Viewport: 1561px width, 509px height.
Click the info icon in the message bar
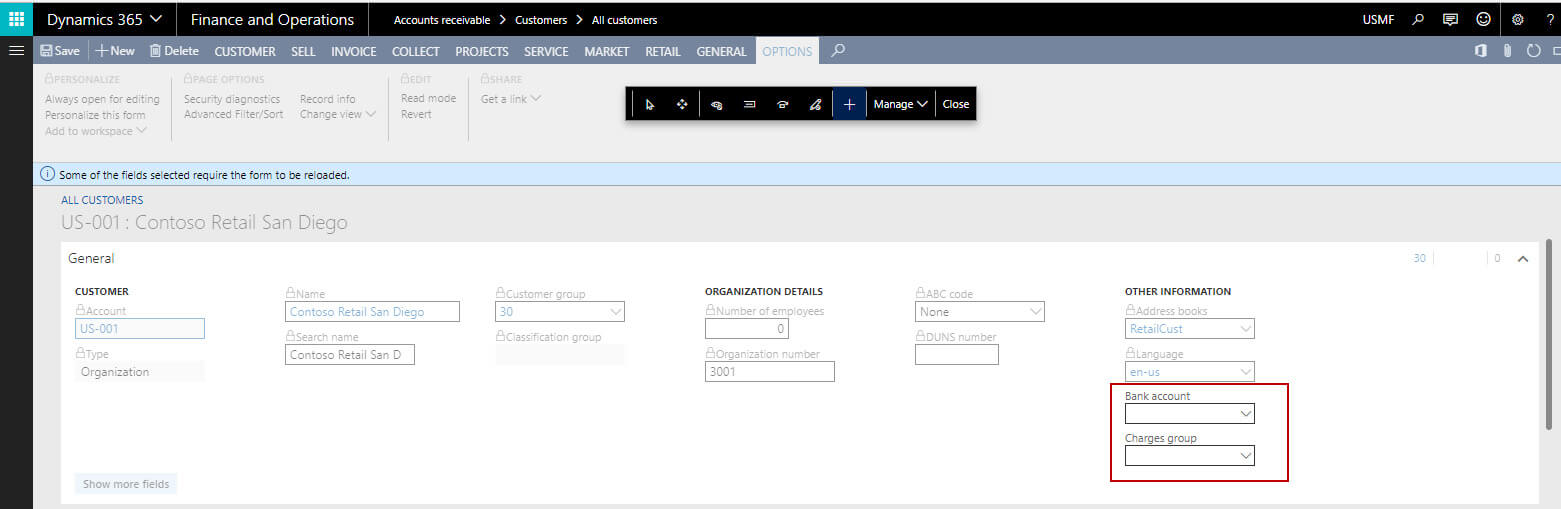coord(47,174)
